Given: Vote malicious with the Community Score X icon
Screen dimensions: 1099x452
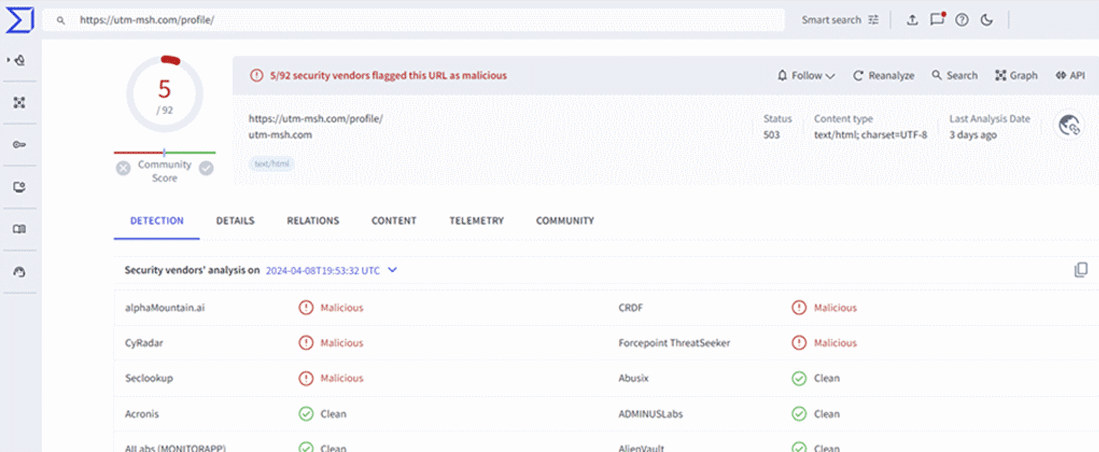Looking at the screenshot, I should pos(123,168).
